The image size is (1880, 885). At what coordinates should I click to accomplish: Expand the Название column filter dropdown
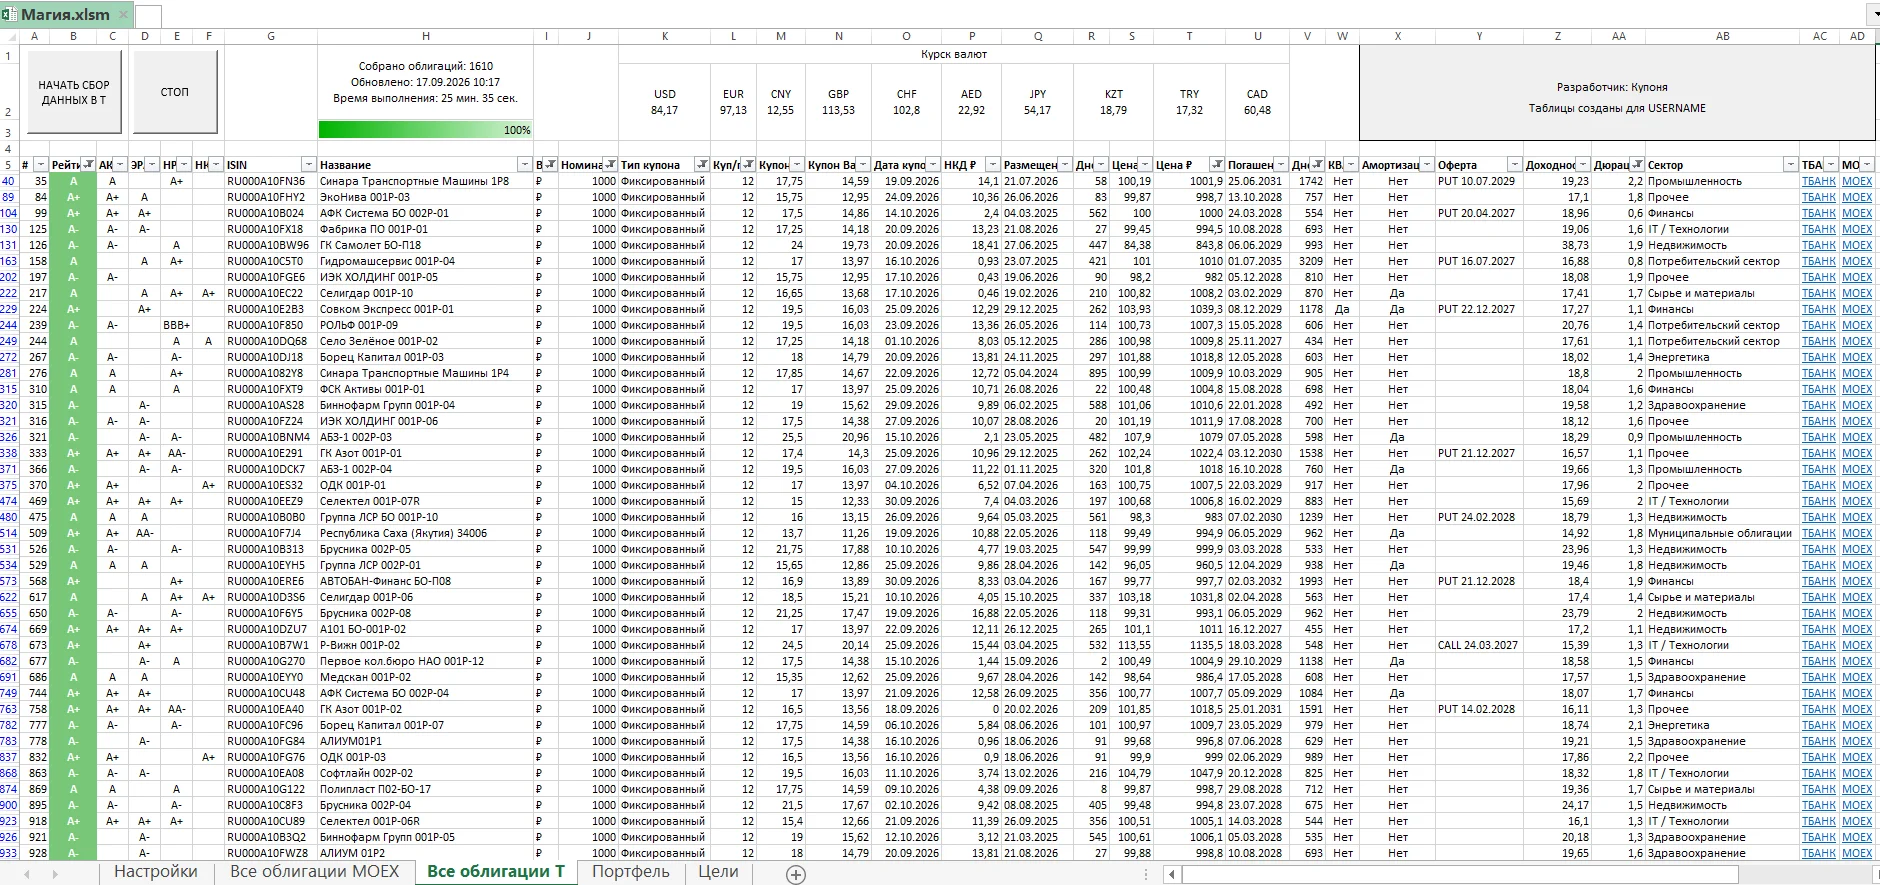(x=524, y=165)
